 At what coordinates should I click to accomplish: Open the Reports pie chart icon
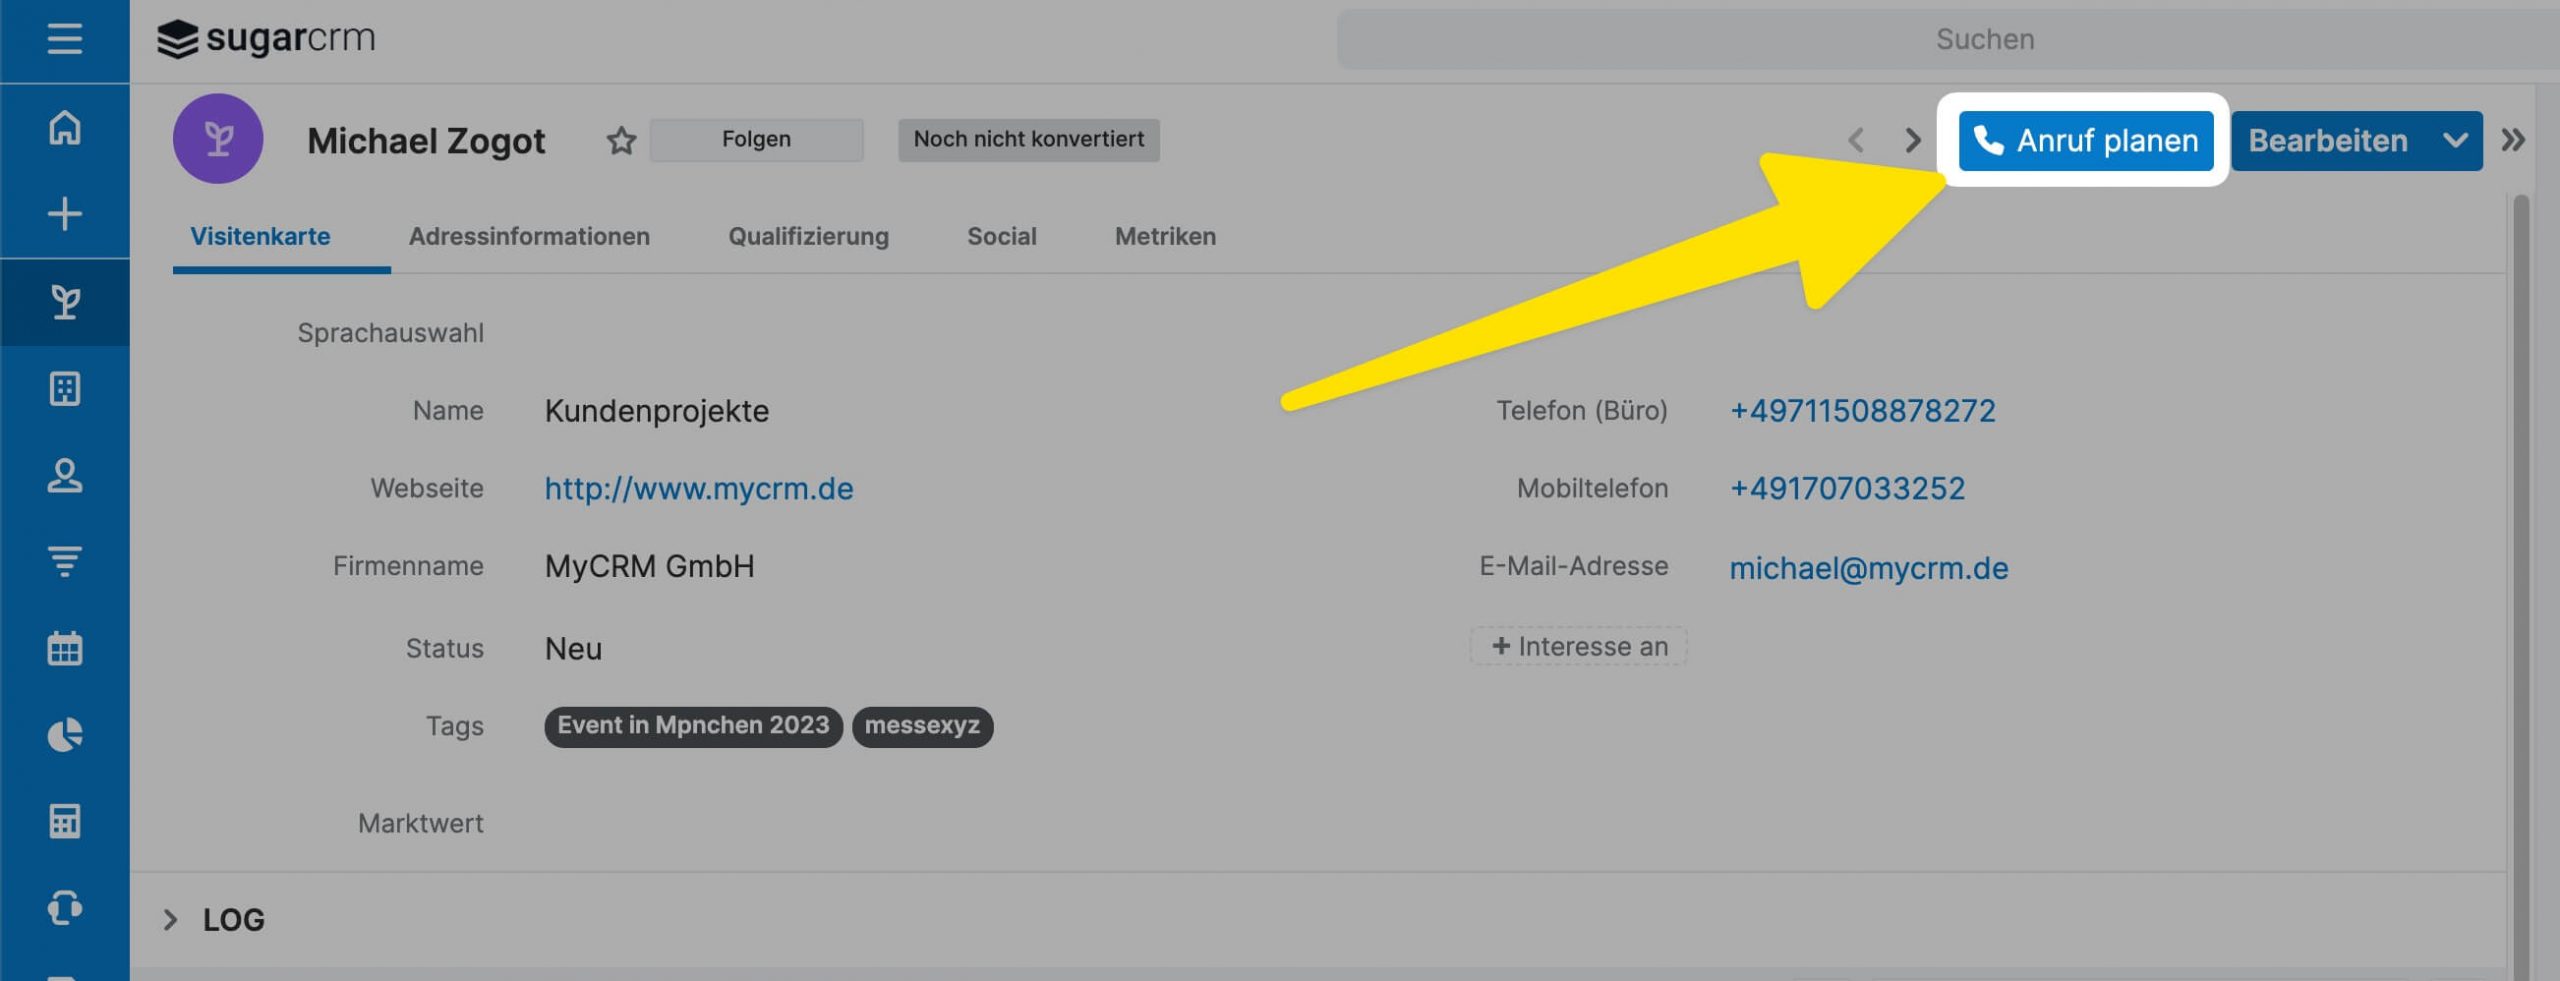[x=64, y=735]
